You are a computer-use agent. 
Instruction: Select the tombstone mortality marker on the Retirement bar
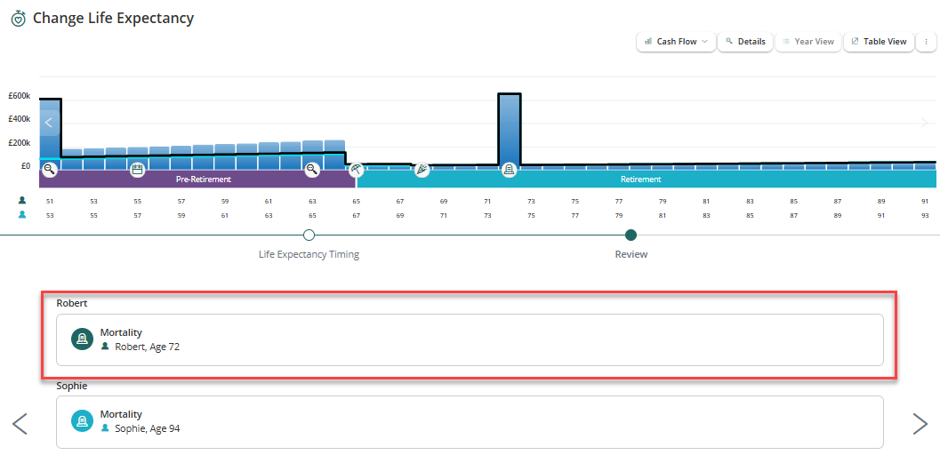[x=509, y=170]
